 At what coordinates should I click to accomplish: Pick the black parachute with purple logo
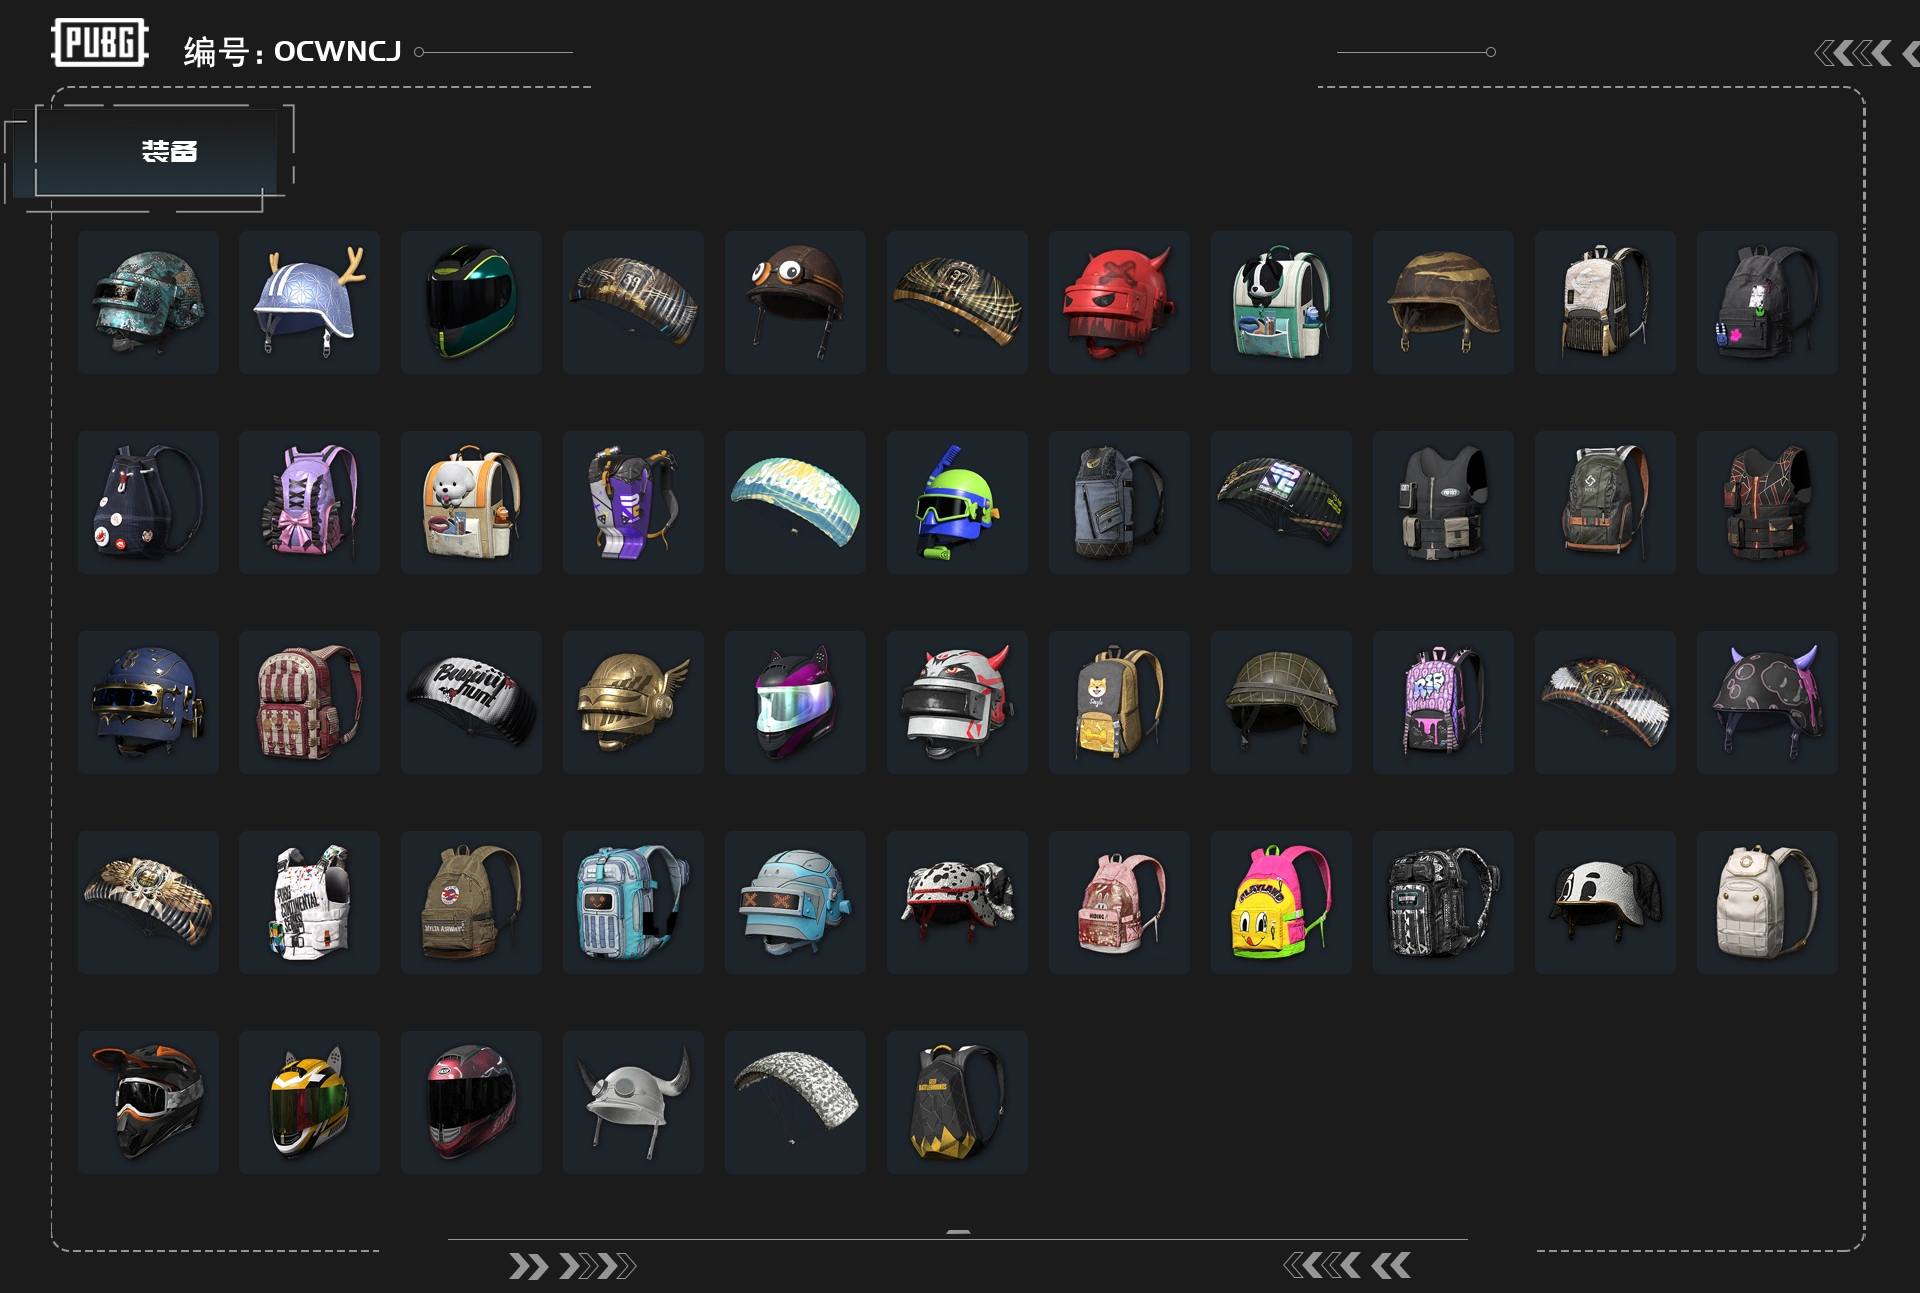pyautogui.click(x=1282, y=502)
